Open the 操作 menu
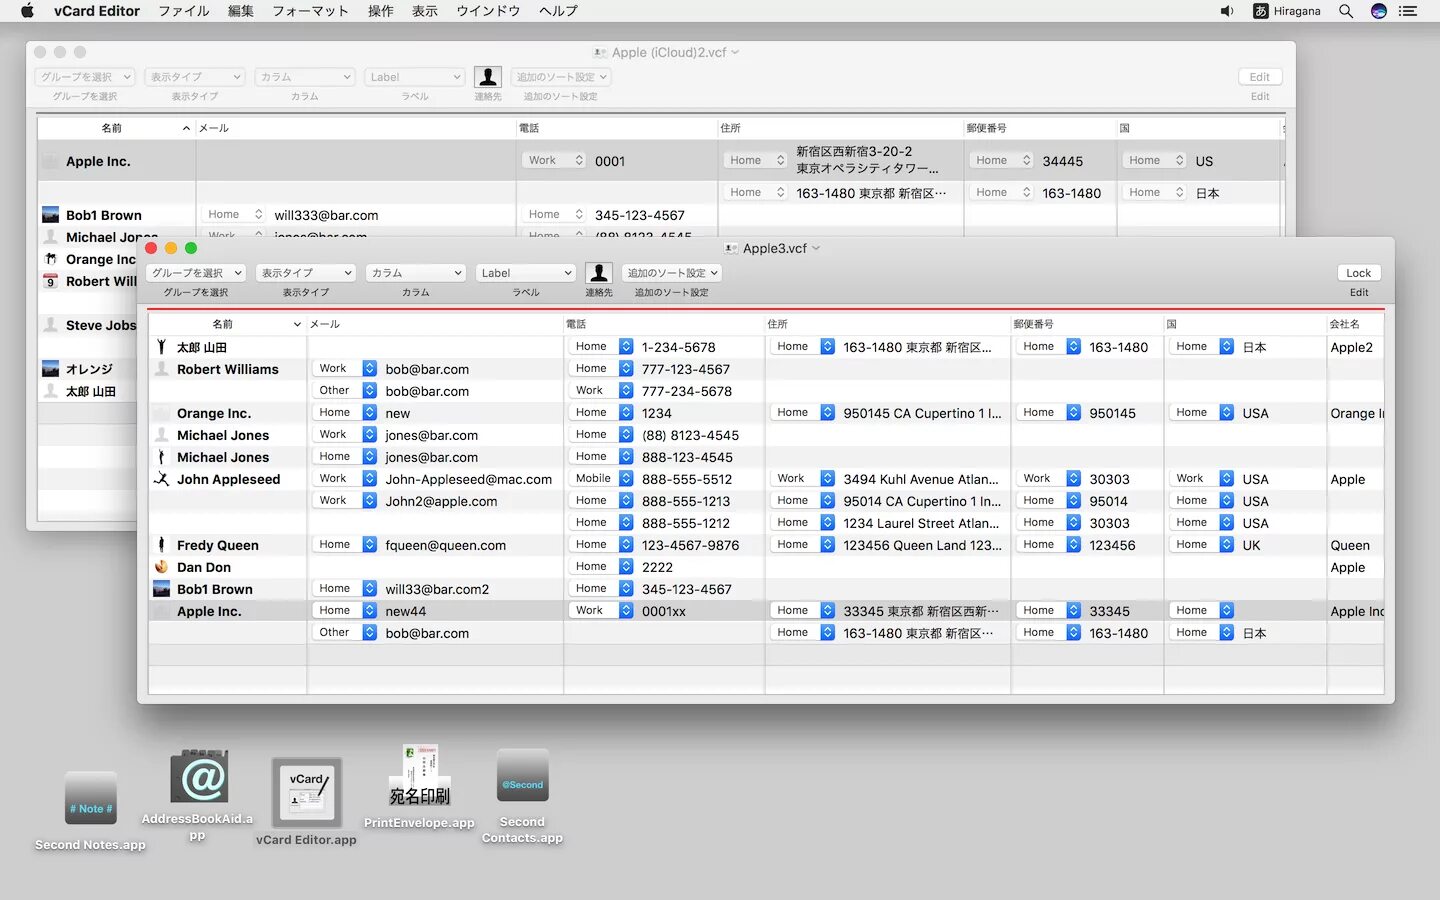The height and width of the screenshot is (900, 1440). [380, 11]
